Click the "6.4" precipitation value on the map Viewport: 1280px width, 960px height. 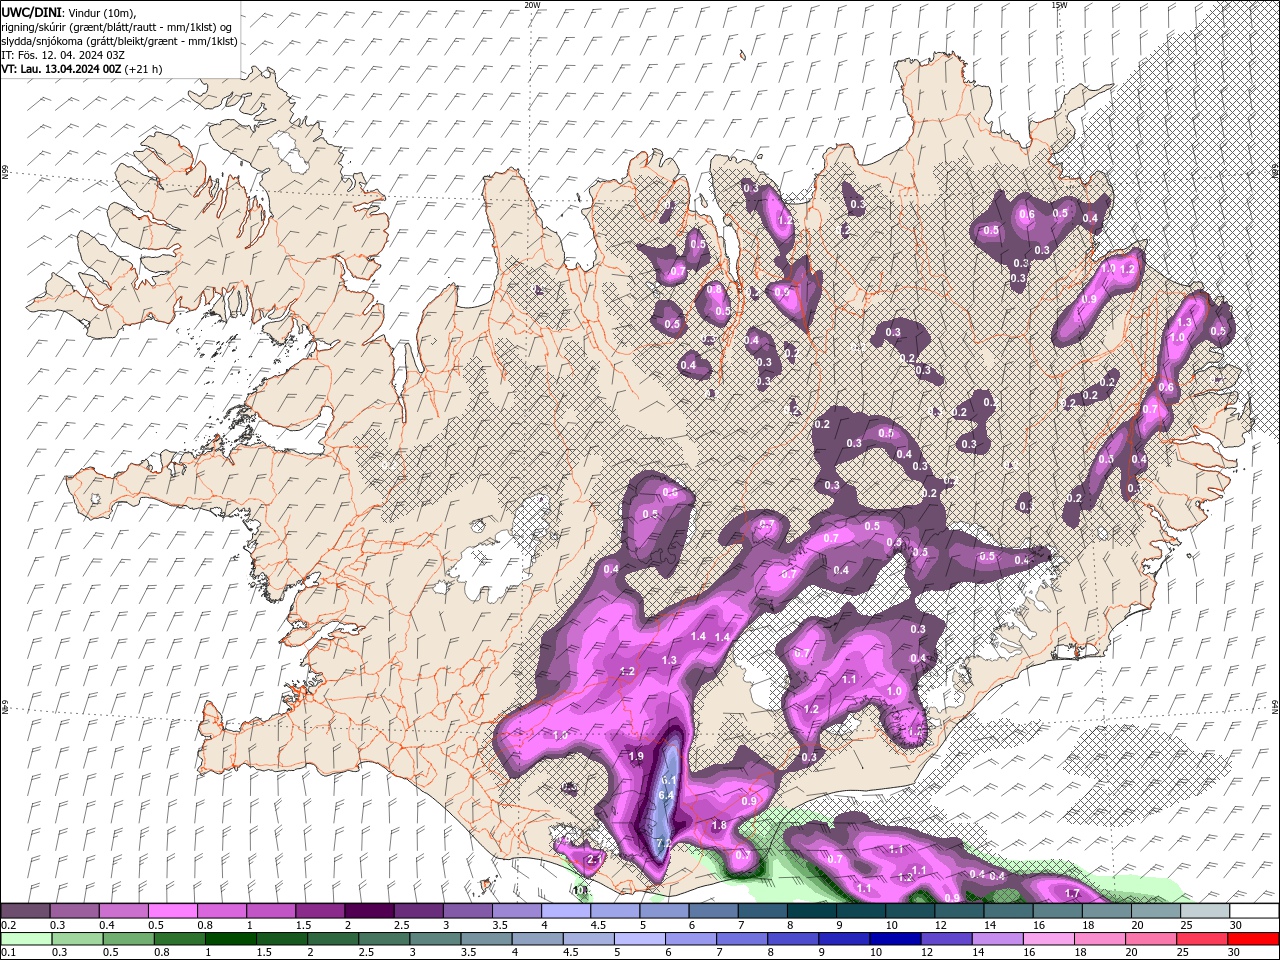[668, 795]
